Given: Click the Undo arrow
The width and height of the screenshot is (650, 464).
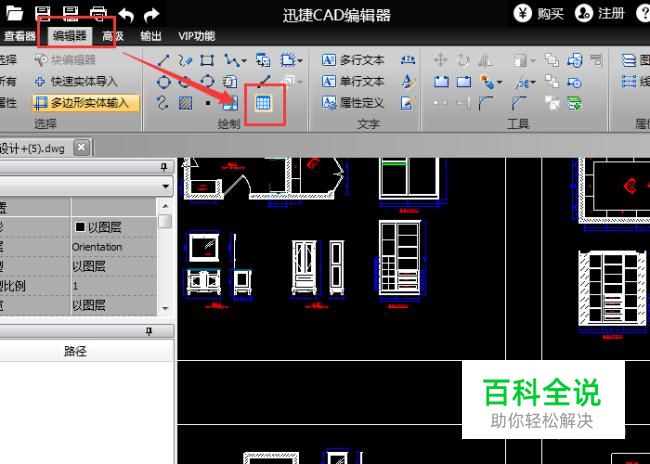Looking at the screenshot, I should point(126,15).
